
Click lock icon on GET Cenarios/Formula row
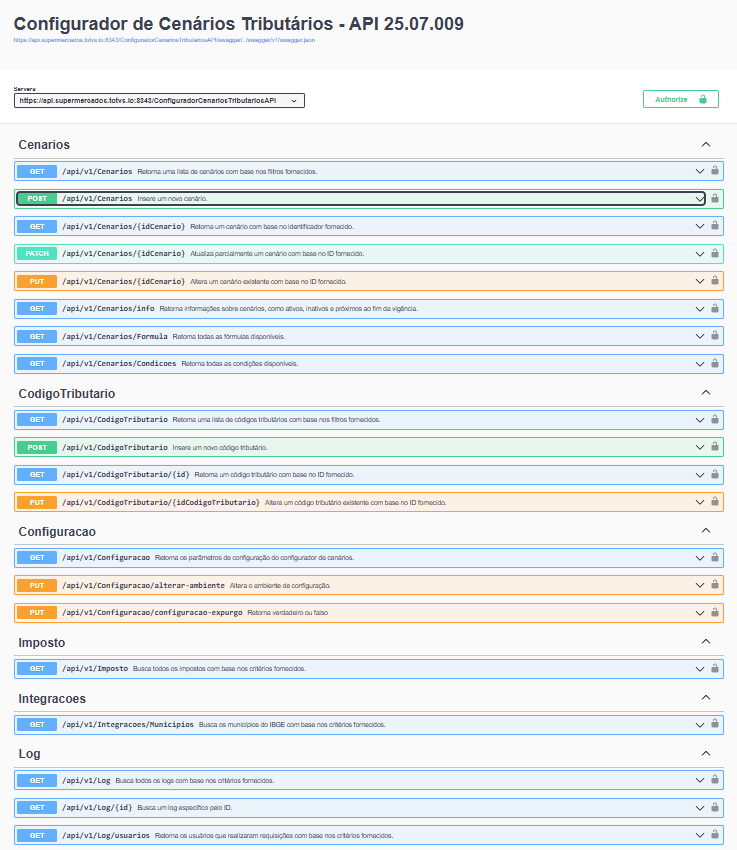[715, 336]
